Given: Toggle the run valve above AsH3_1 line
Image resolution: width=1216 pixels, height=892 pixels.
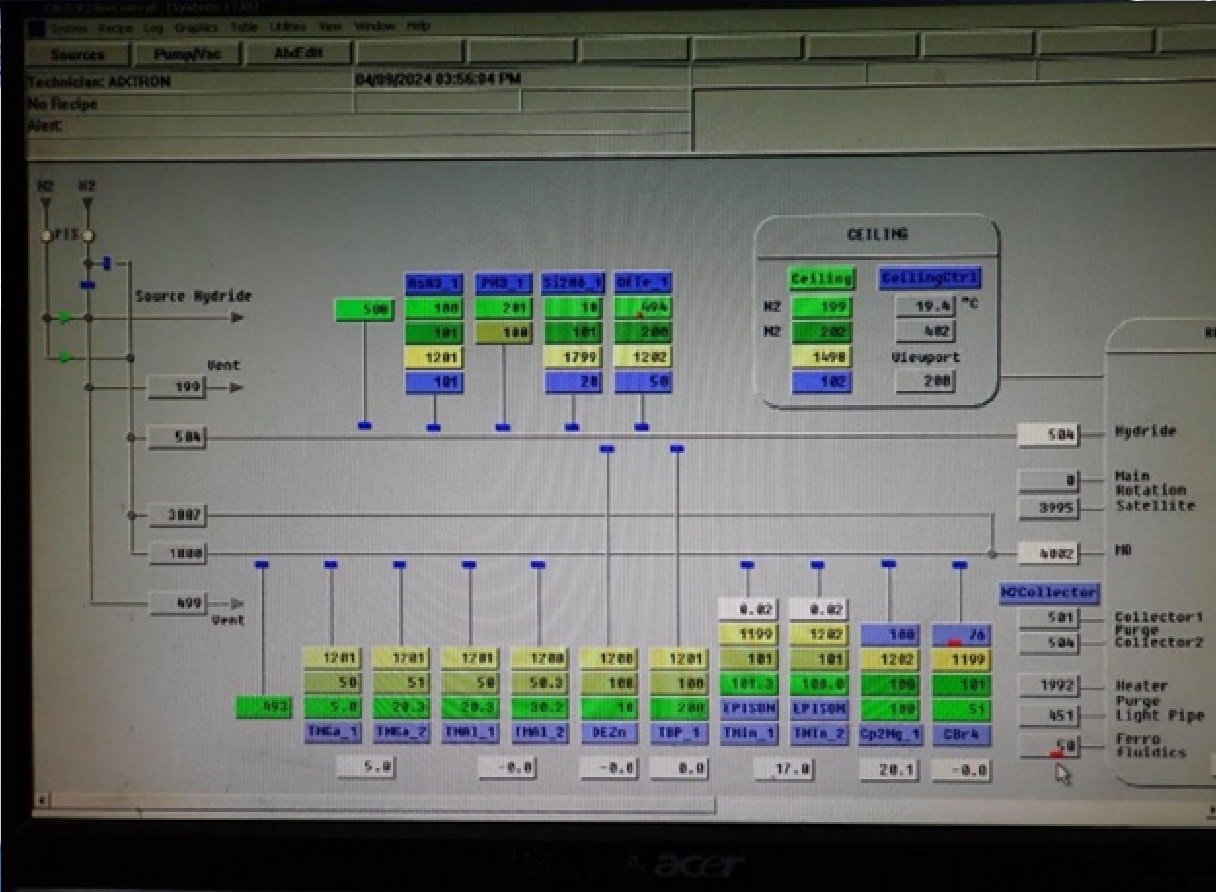Looking at the screenshot, I should pyautogui.click(x=433, y=427).
